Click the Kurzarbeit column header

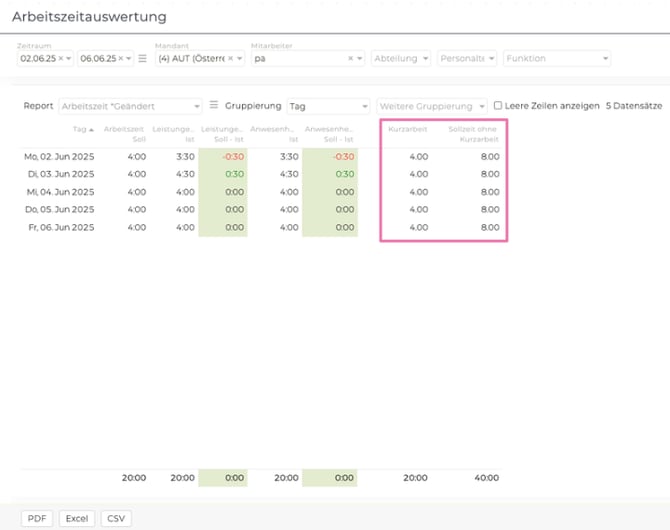point(408,130)
